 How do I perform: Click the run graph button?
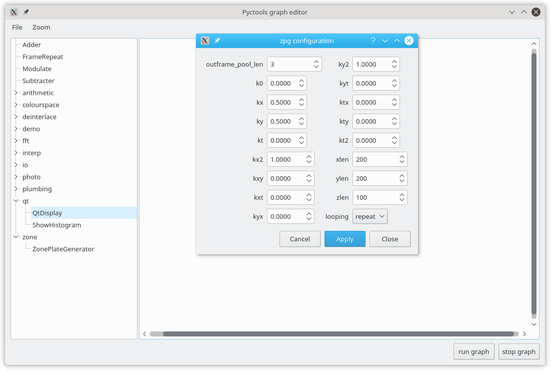click(474, 352)
